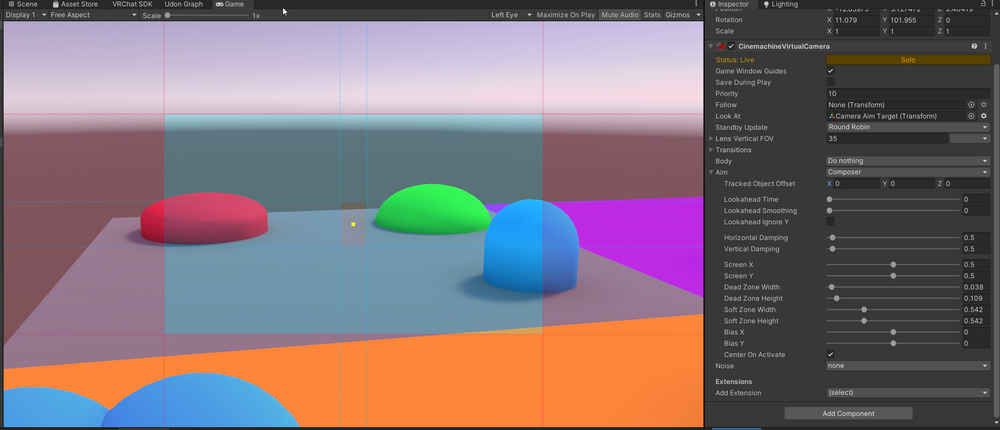Open CinemachineVirtualCamera component context menu
Screen dimensions: 1000x430
[x=986, y=46]
